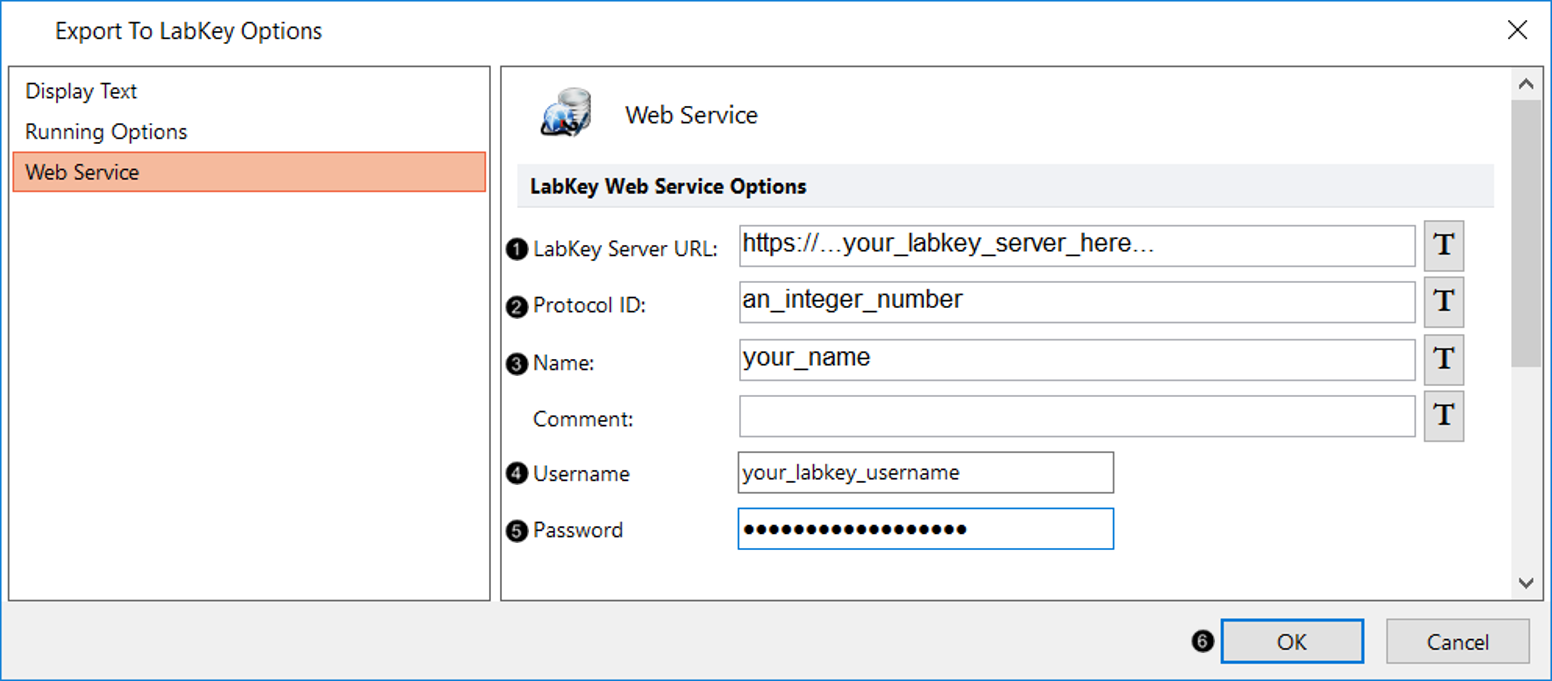Click into the Protocol ID field

pos(1077,302)
